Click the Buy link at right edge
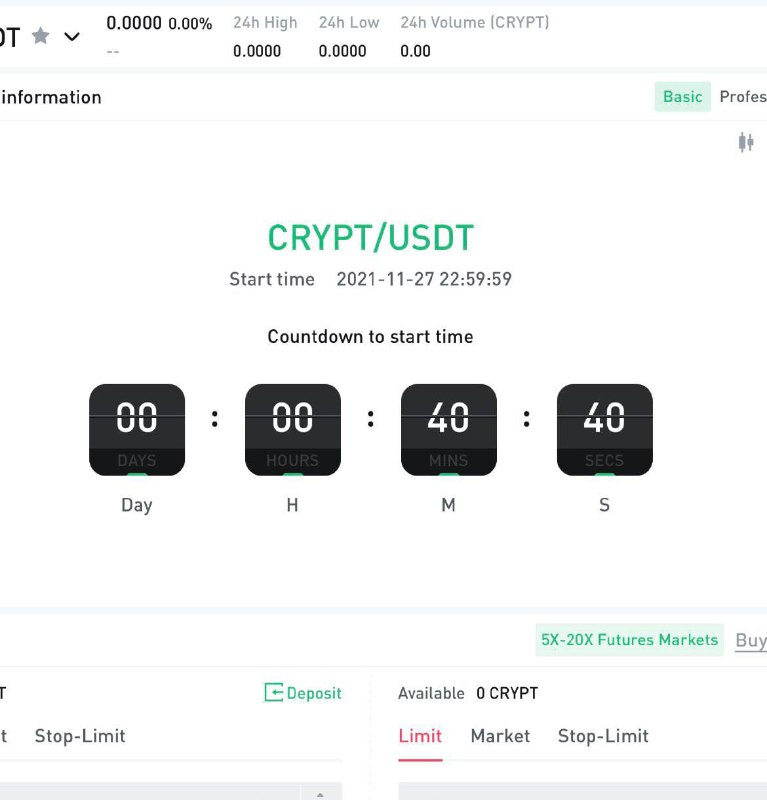Viewport: 767px width, 800px height. pyautogui.click(x=751, y=640)
